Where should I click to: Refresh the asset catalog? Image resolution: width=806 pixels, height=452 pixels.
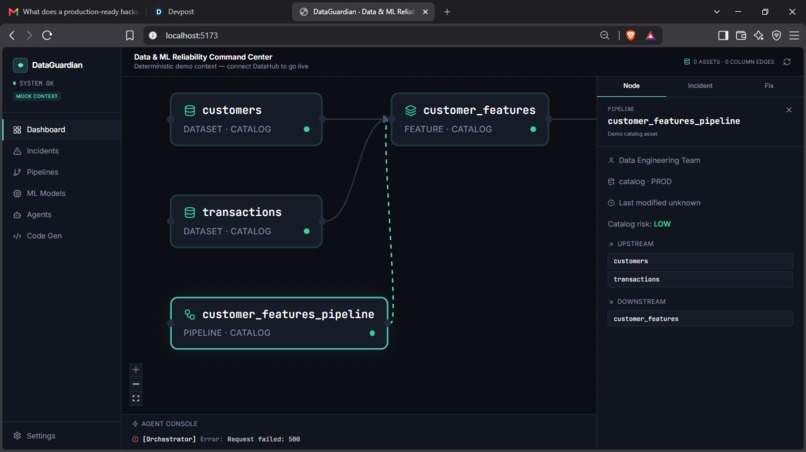pos(787,62)
